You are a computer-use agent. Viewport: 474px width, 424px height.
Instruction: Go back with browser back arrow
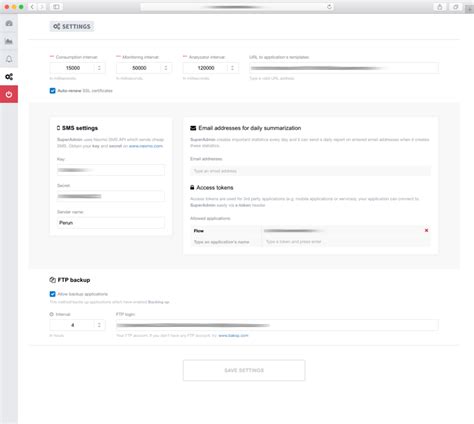pyautogui.click(x=32, y=7)
